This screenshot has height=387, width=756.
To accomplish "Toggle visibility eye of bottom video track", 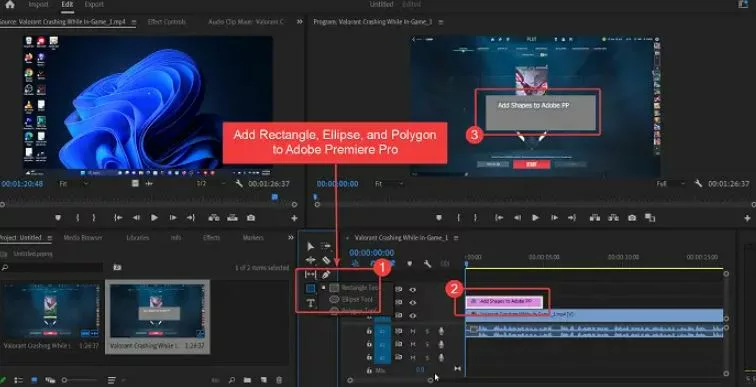I will pos(413,316).
